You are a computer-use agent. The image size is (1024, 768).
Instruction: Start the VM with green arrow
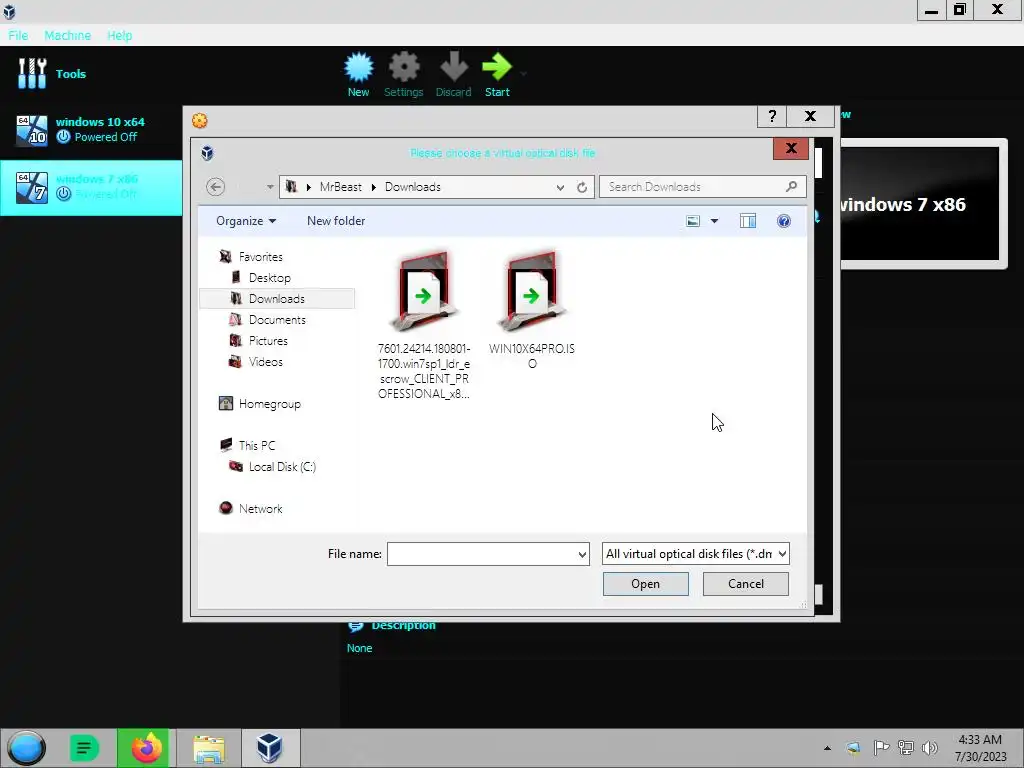point(497,67)
